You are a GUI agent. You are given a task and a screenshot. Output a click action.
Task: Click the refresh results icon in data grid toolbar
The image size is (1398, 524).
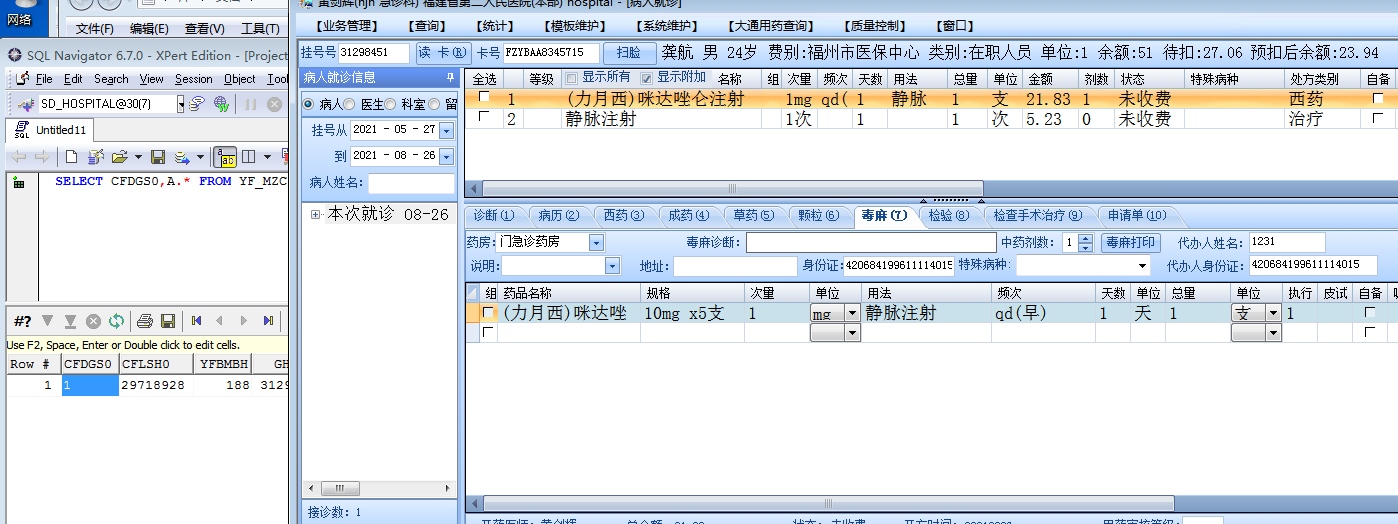117,320
